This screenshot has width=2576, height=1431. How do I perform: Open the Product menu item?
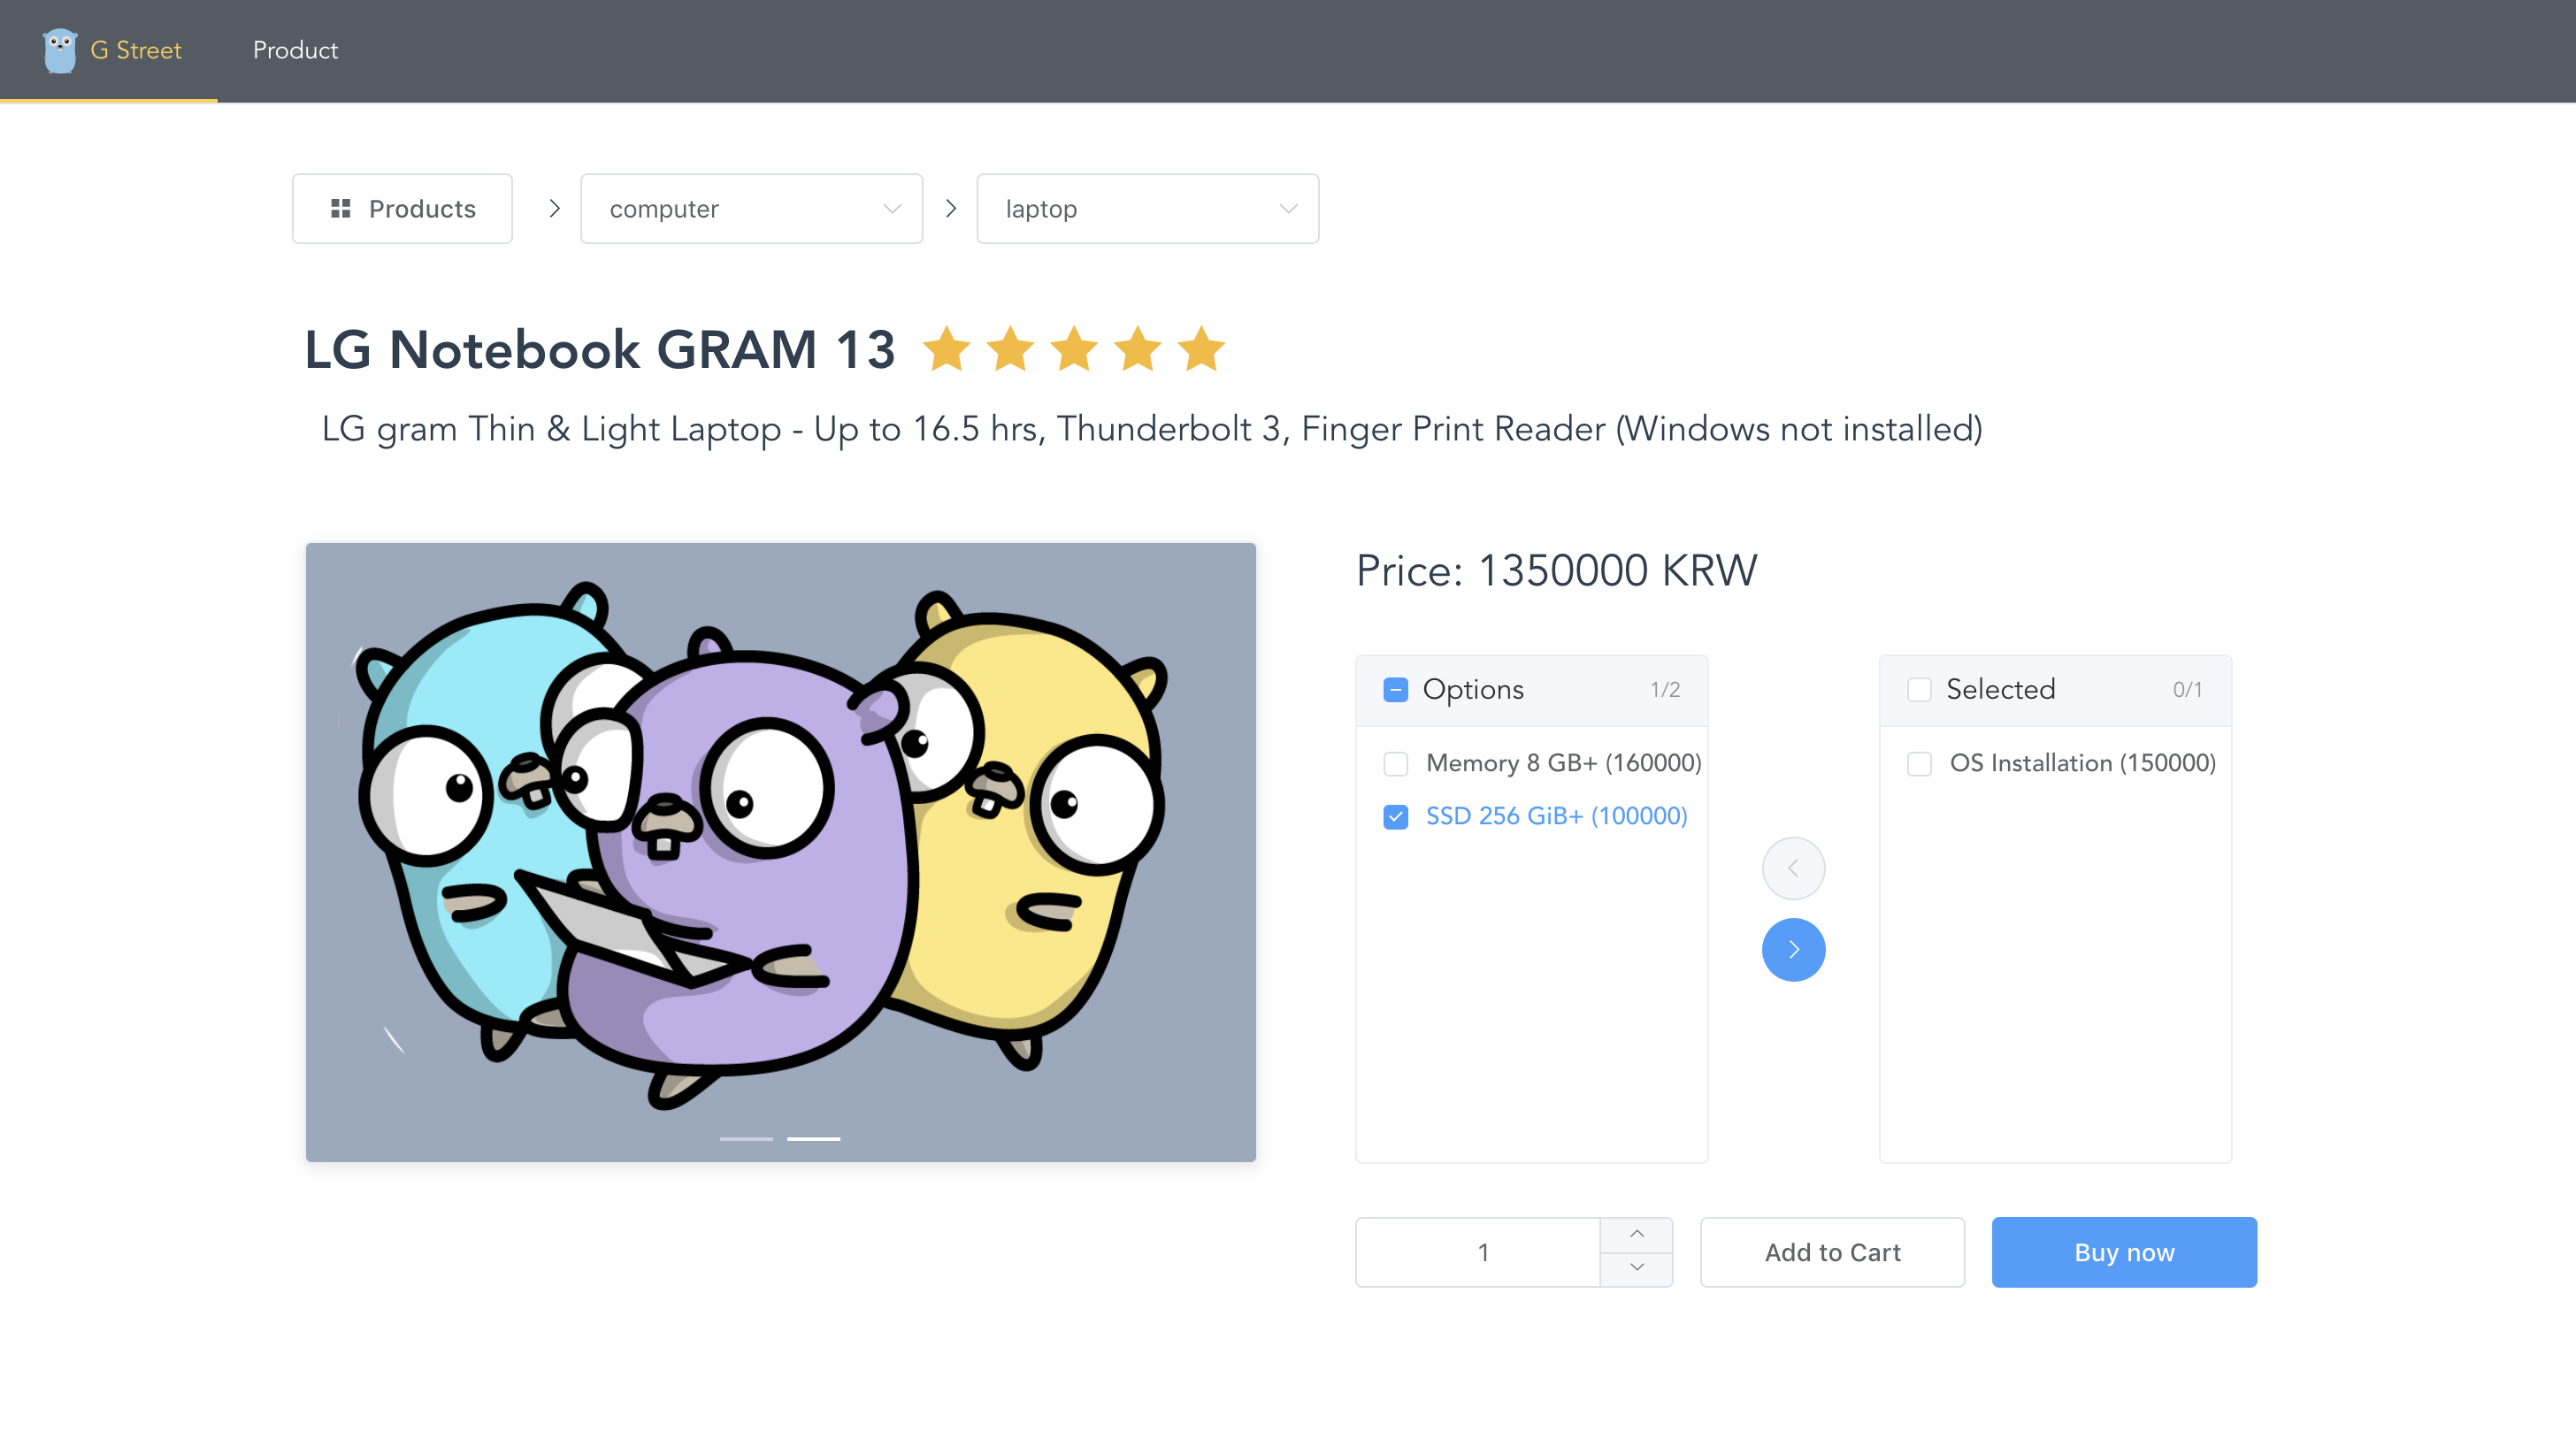click(295, 50)
